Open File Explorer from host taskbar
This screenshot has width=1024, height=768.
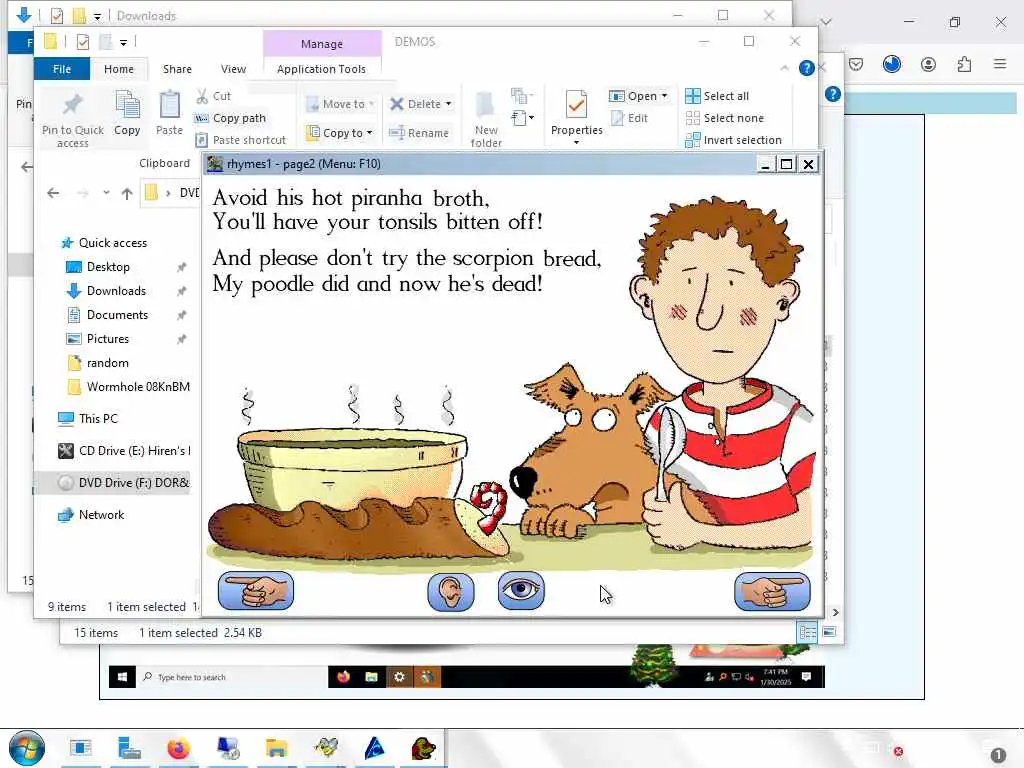coord(276,748)
